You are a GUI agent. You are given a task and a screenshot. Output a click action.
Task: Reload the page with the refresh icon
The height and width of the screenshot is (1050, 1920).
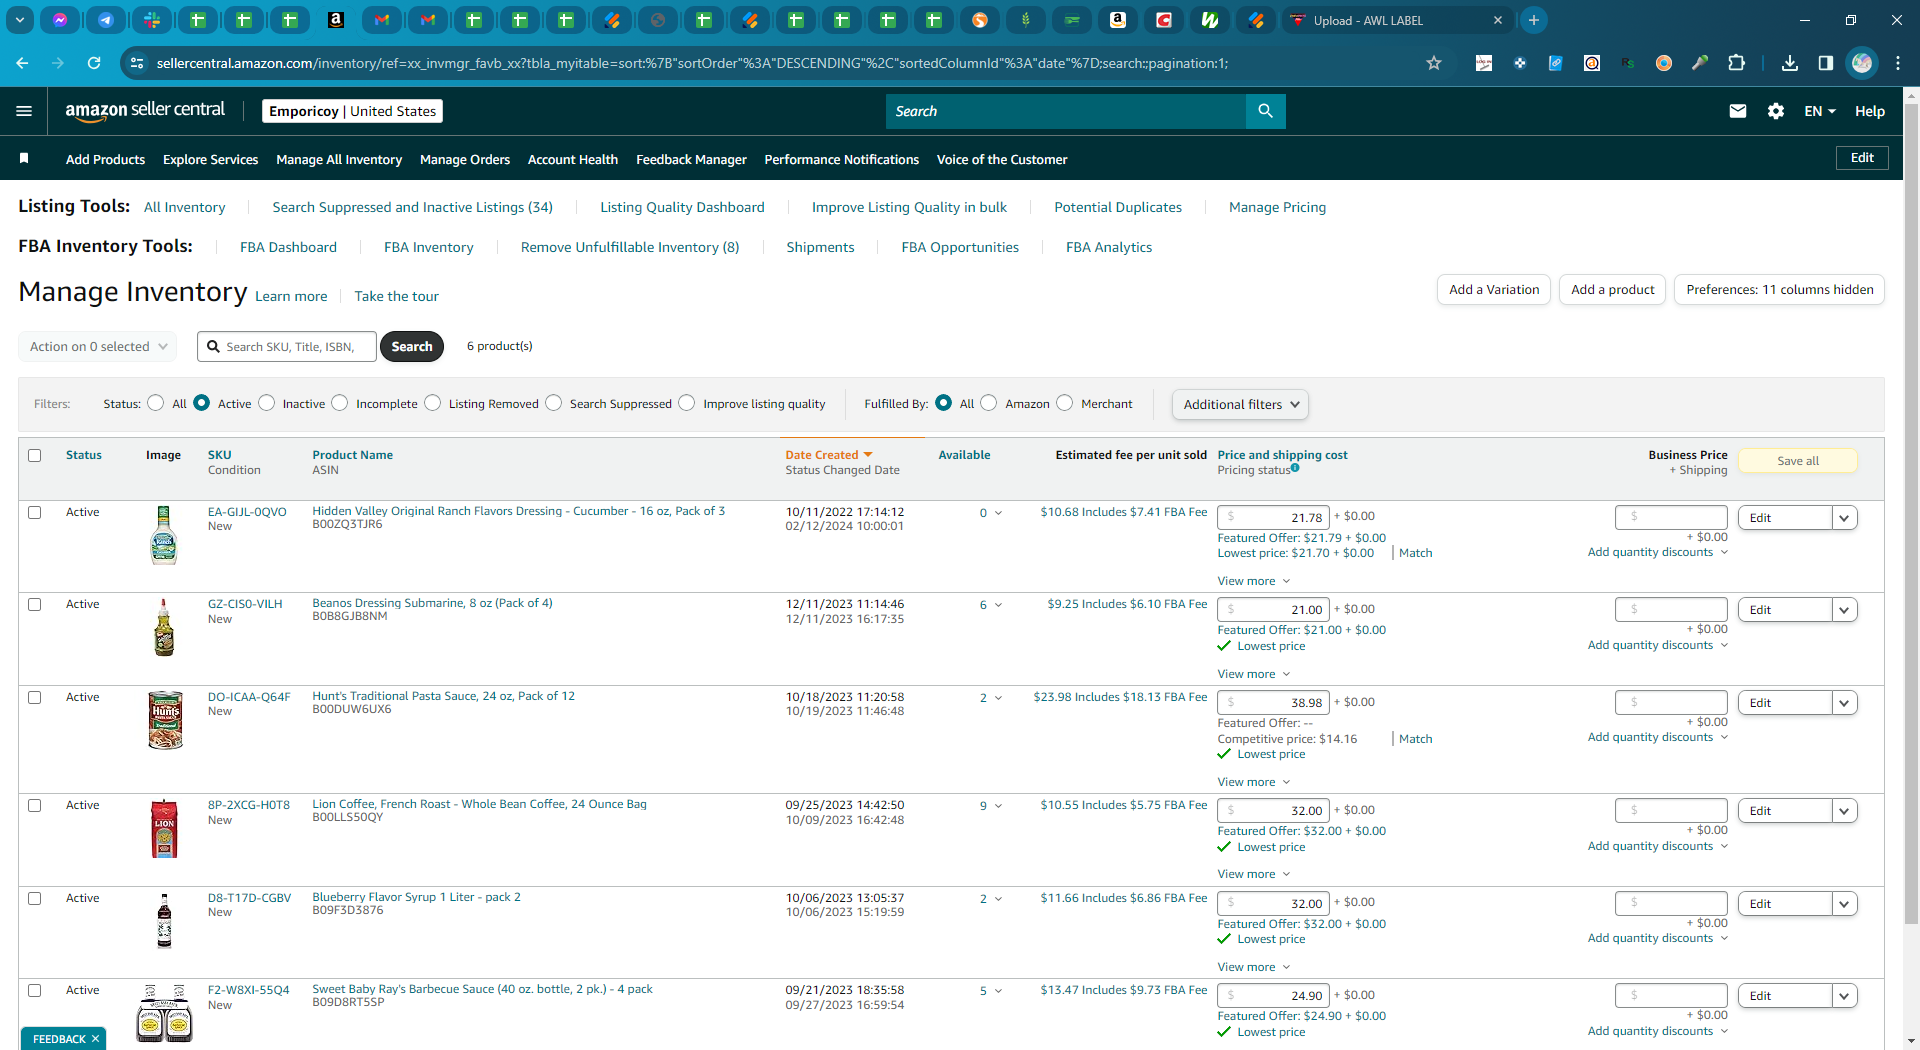click(x=94, y=63)
